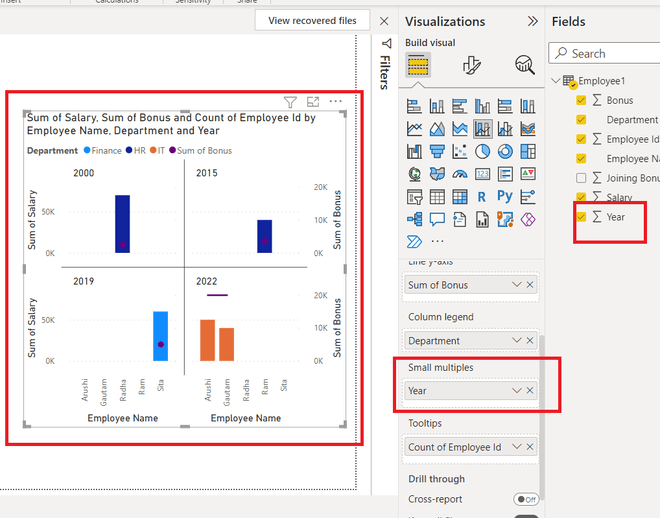This screenshot has height=518, width=660.
Task: Select the Treemap visual
Action: click(x=528, y=151)
